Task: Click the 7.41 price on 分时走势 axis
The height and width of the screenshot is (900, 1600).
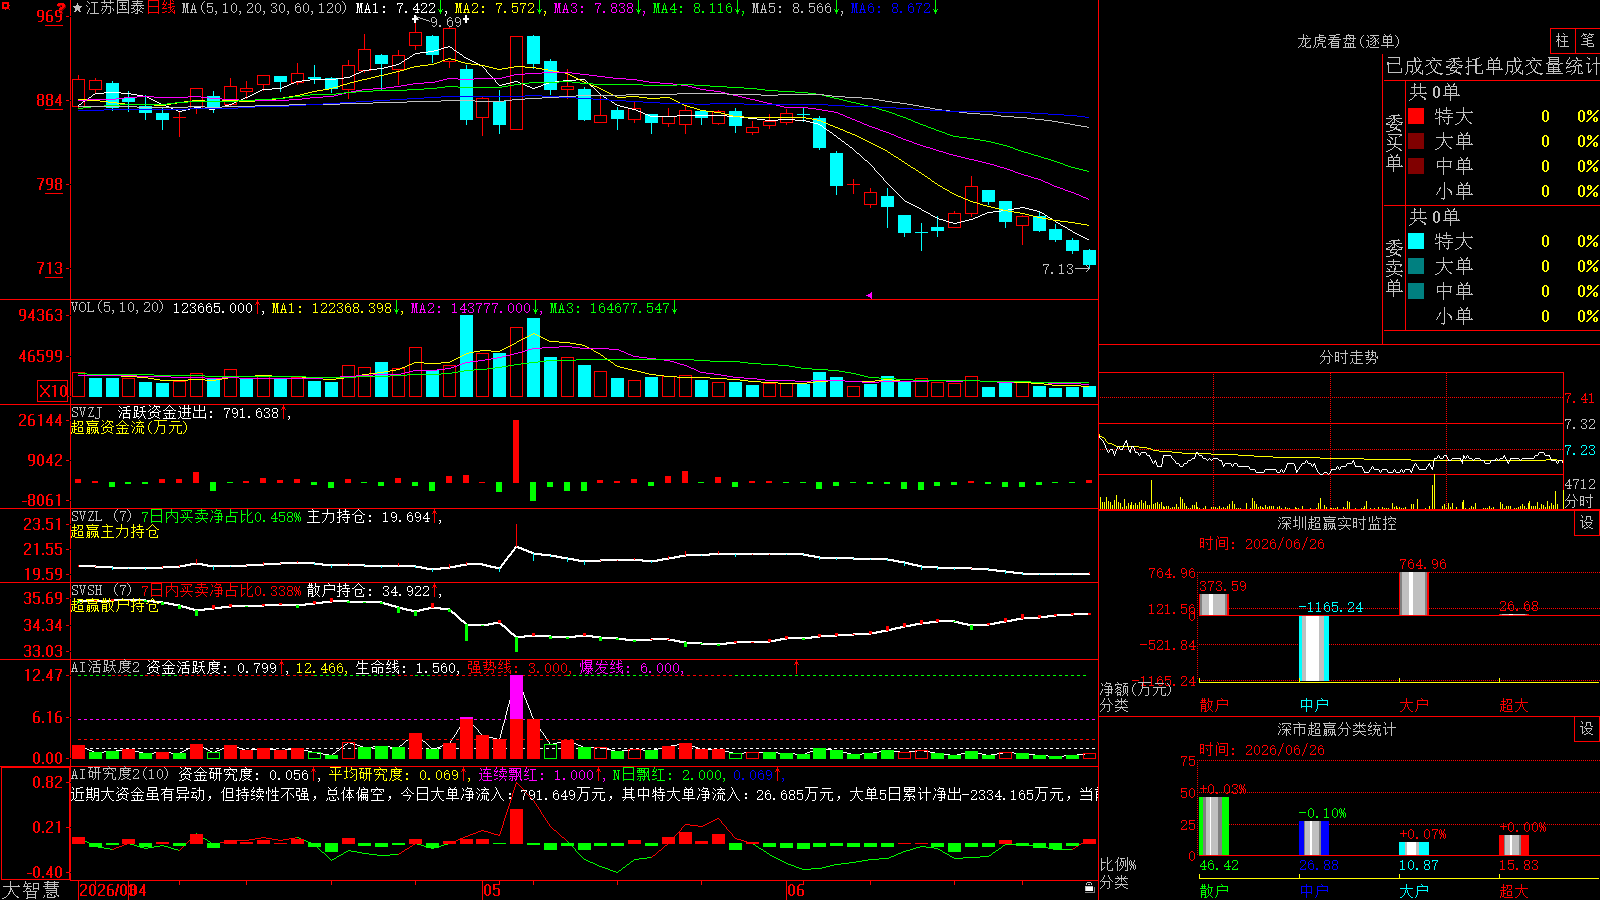Action: coord(1580,398)
